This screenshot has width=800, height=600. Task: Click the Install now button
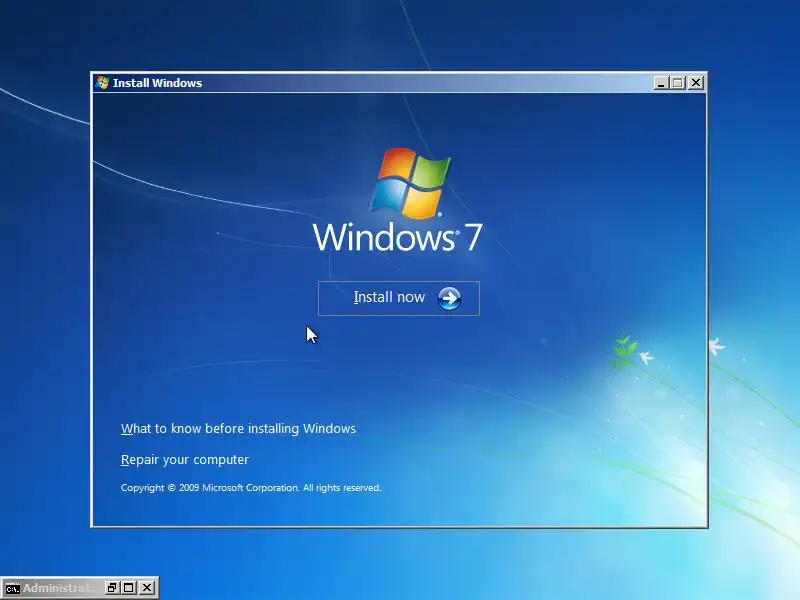[x=398, y=298]
